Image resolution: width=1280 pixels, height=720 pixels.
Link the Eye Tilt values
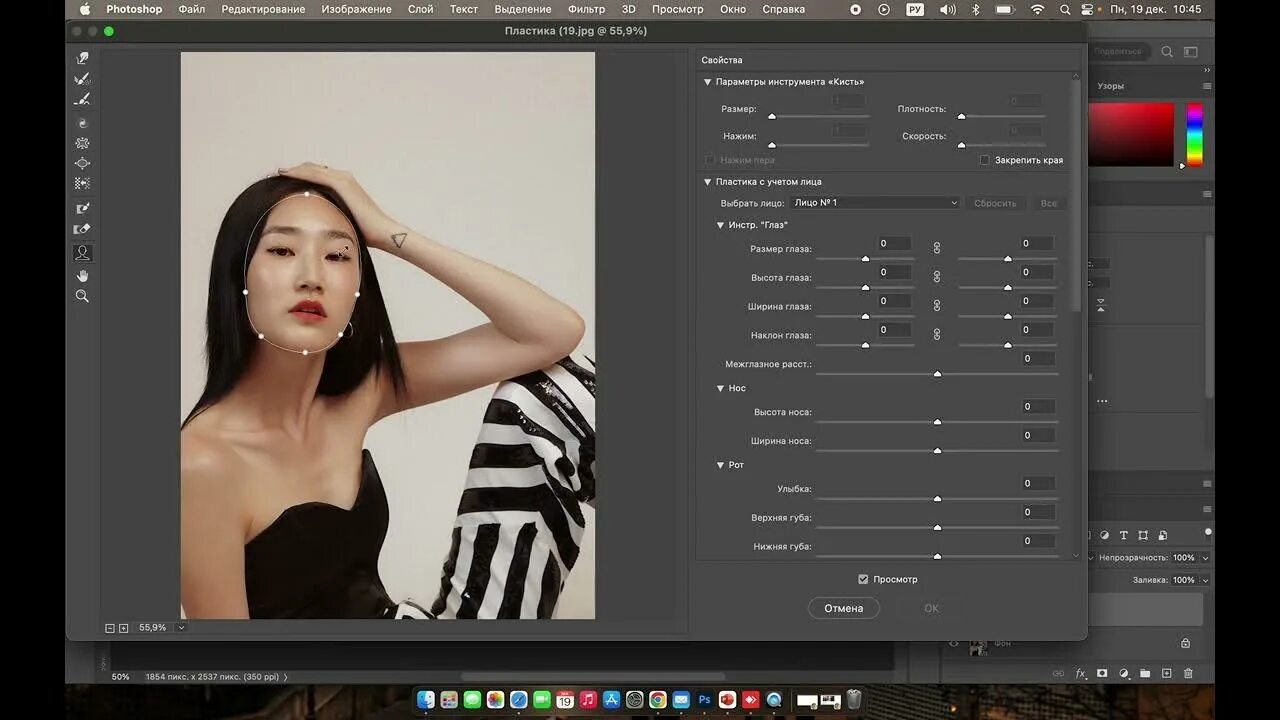pos(937,335)
